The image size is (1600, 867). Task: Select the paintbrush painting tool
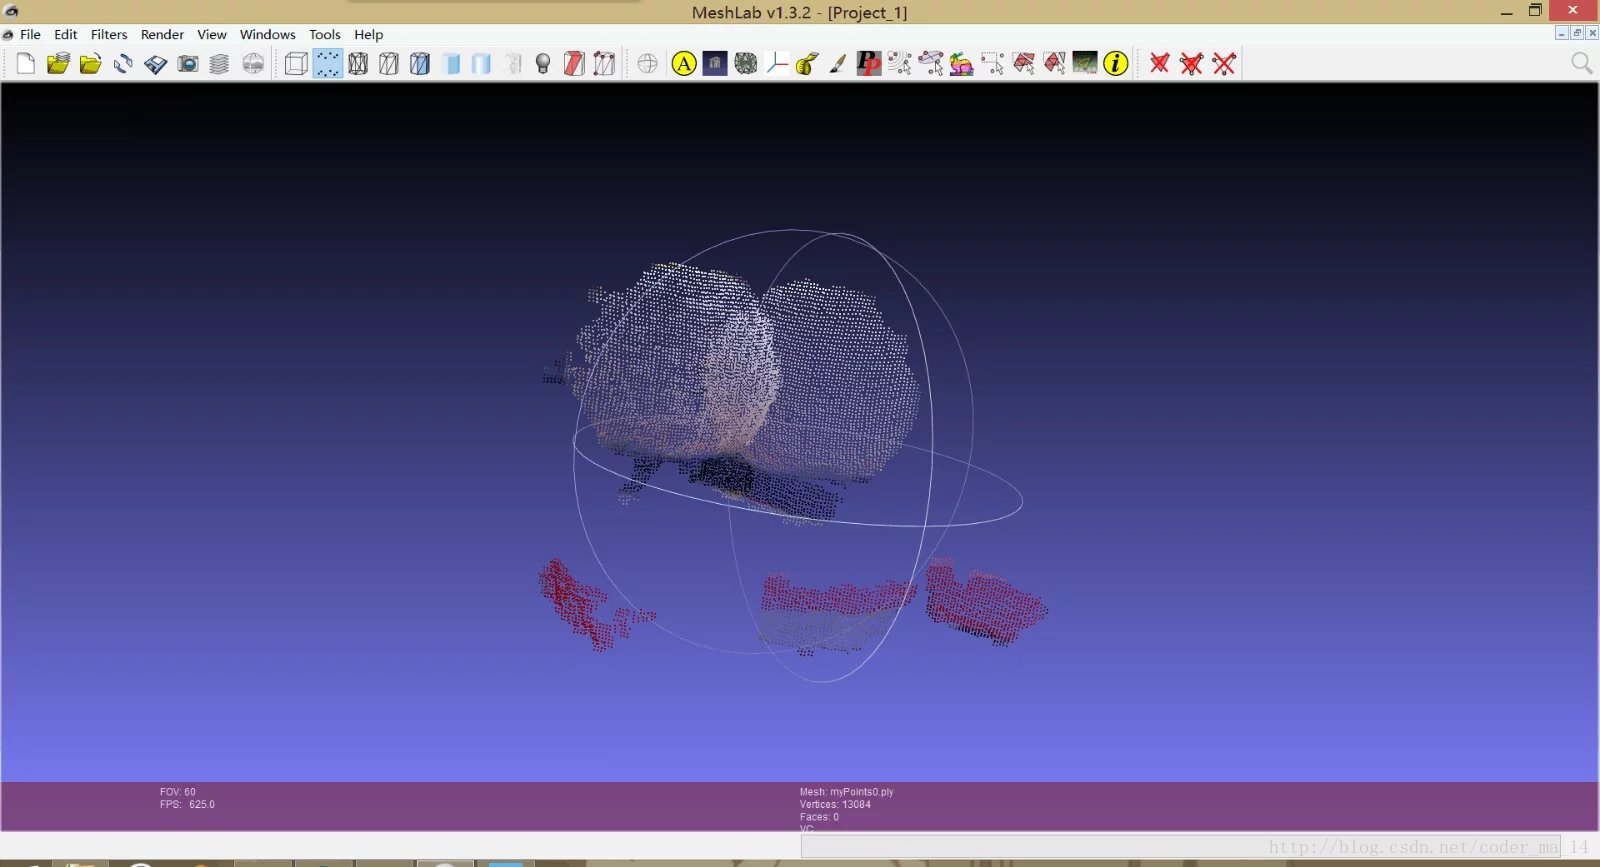[838, 64]
